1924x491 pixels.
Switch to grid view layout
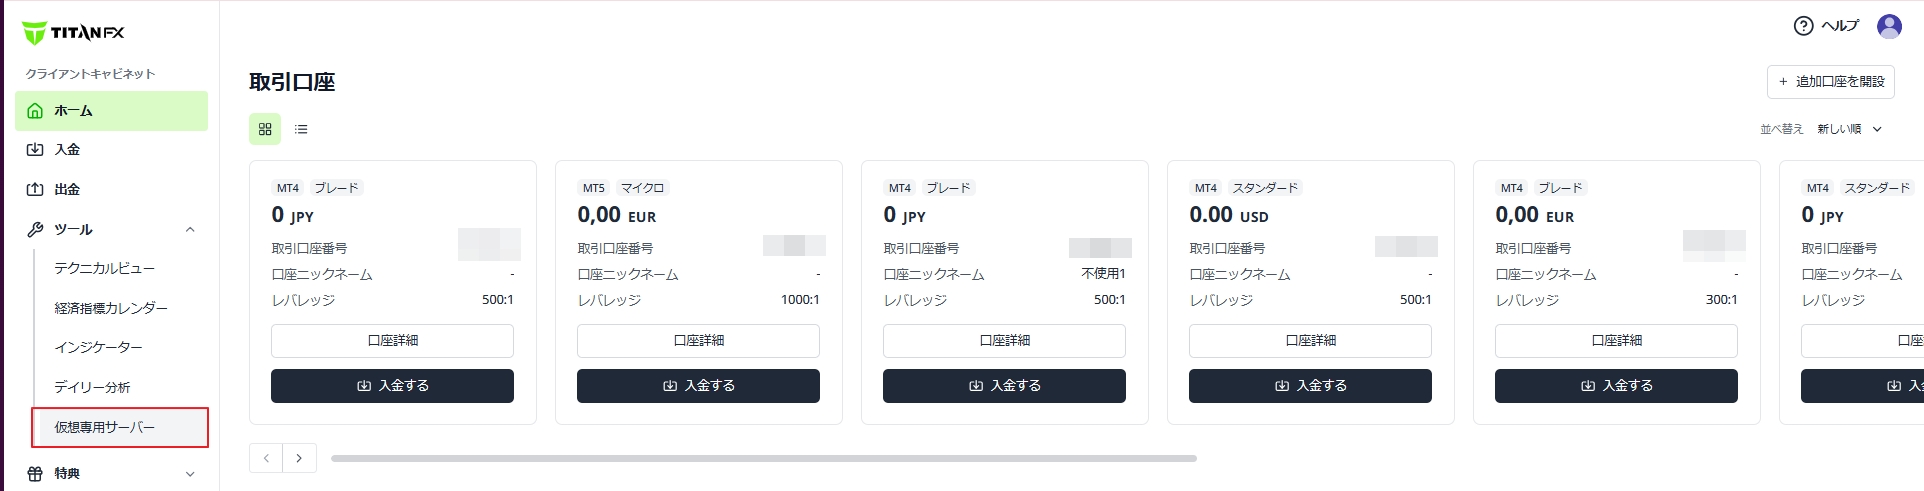pos(265,129)
